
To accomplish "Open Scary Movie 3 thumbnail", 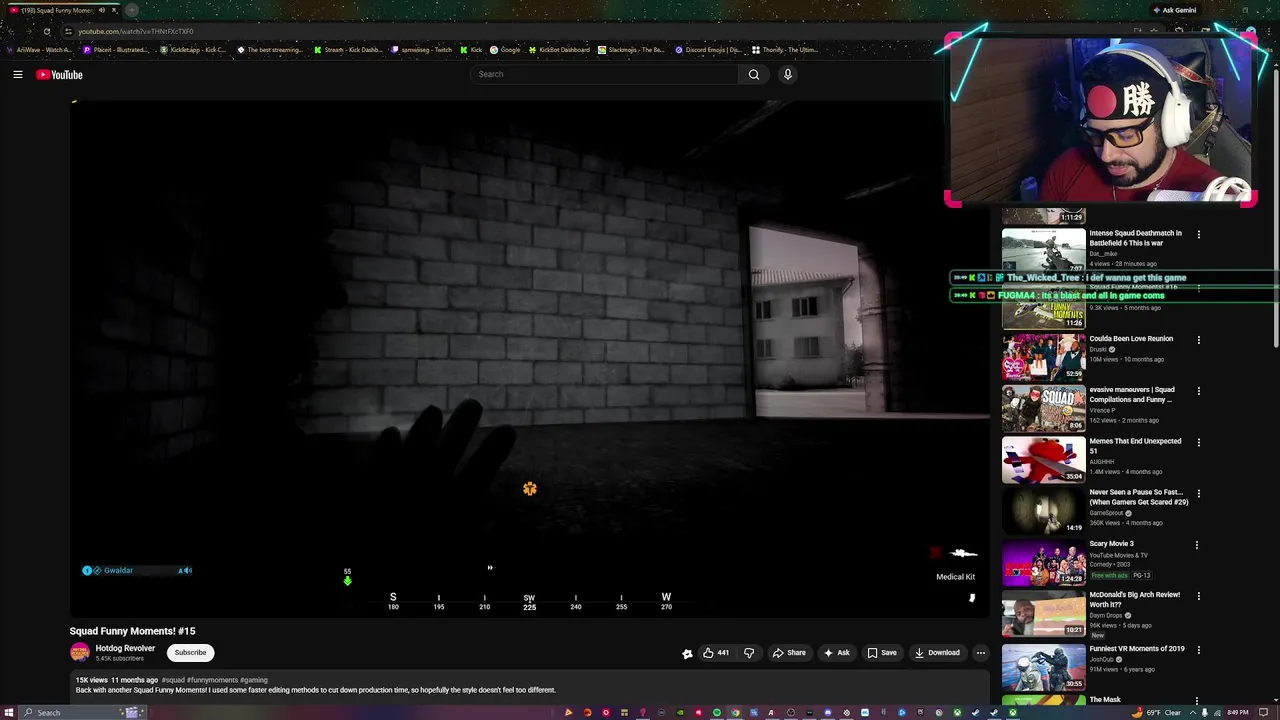I will 1043,562.
